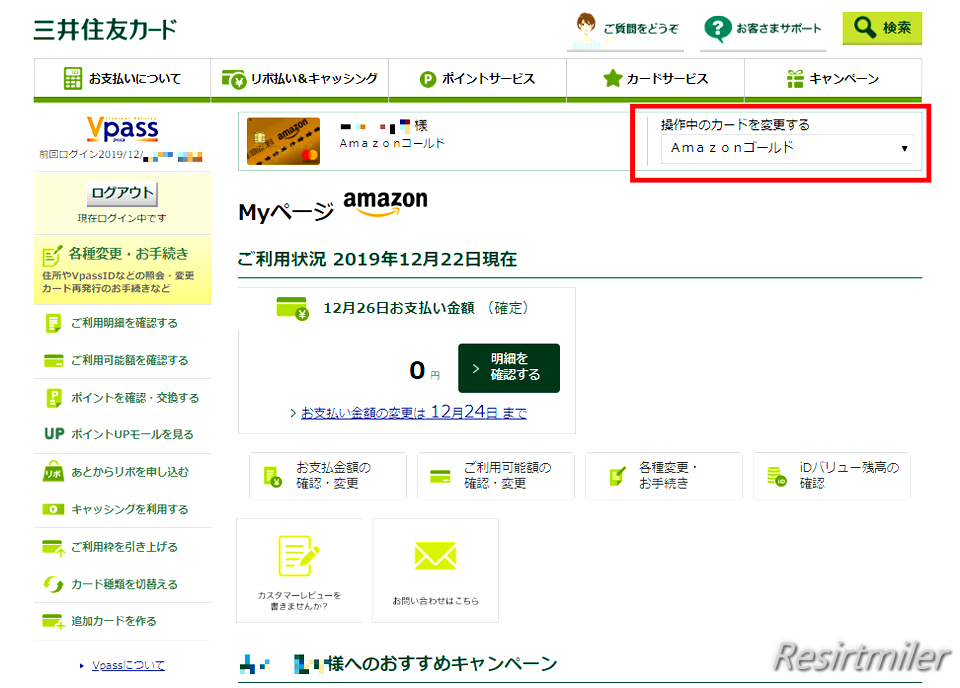The image size is (960, 688).
Task: Open the お支払いについて menu
Action: point(122,79)
